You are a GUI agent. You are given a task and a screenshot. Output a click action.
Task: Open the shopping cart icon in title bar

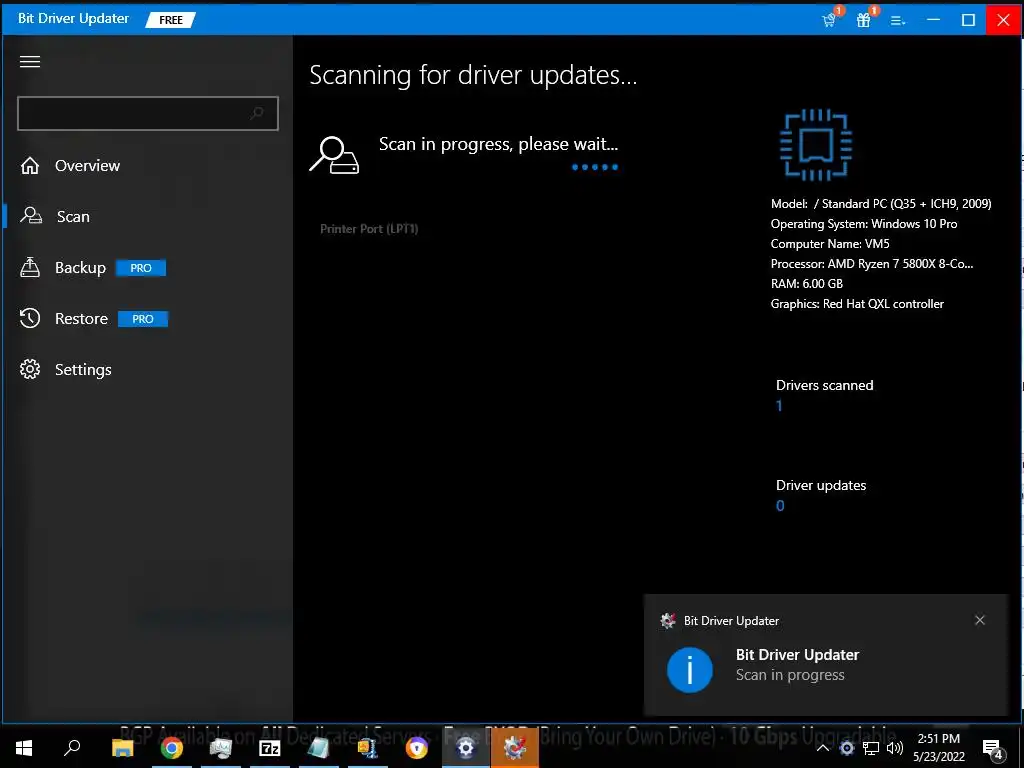coord(831,18)
